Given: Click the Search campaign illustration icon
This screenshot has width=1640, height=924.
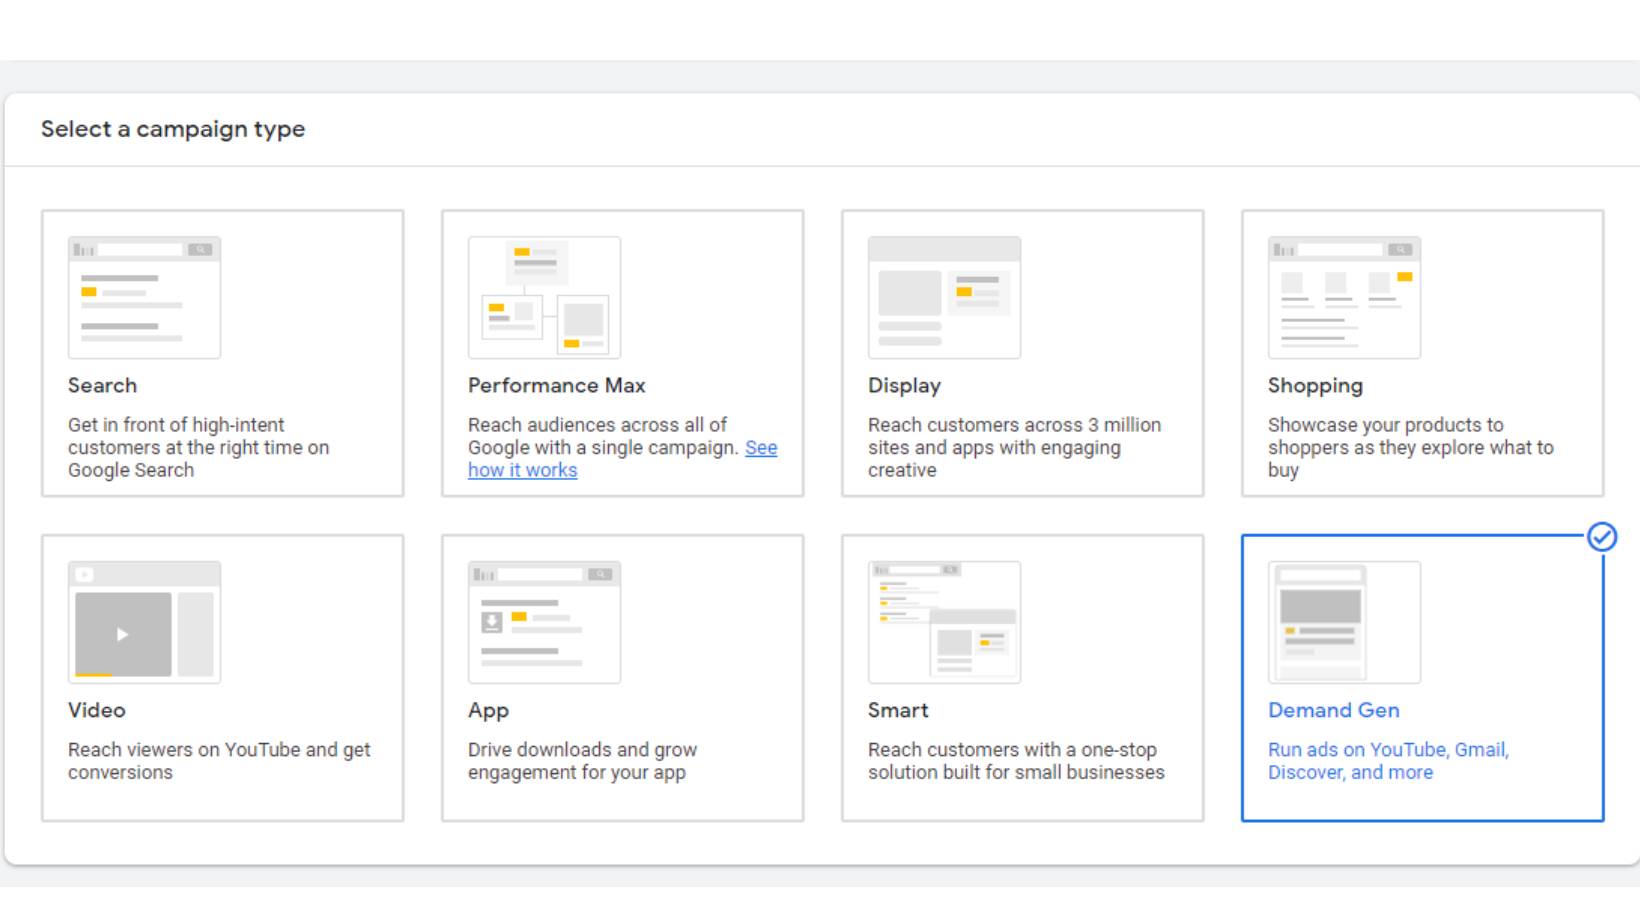Looking at the screenshot, I should pyautogui.click(x=144, y=297).
